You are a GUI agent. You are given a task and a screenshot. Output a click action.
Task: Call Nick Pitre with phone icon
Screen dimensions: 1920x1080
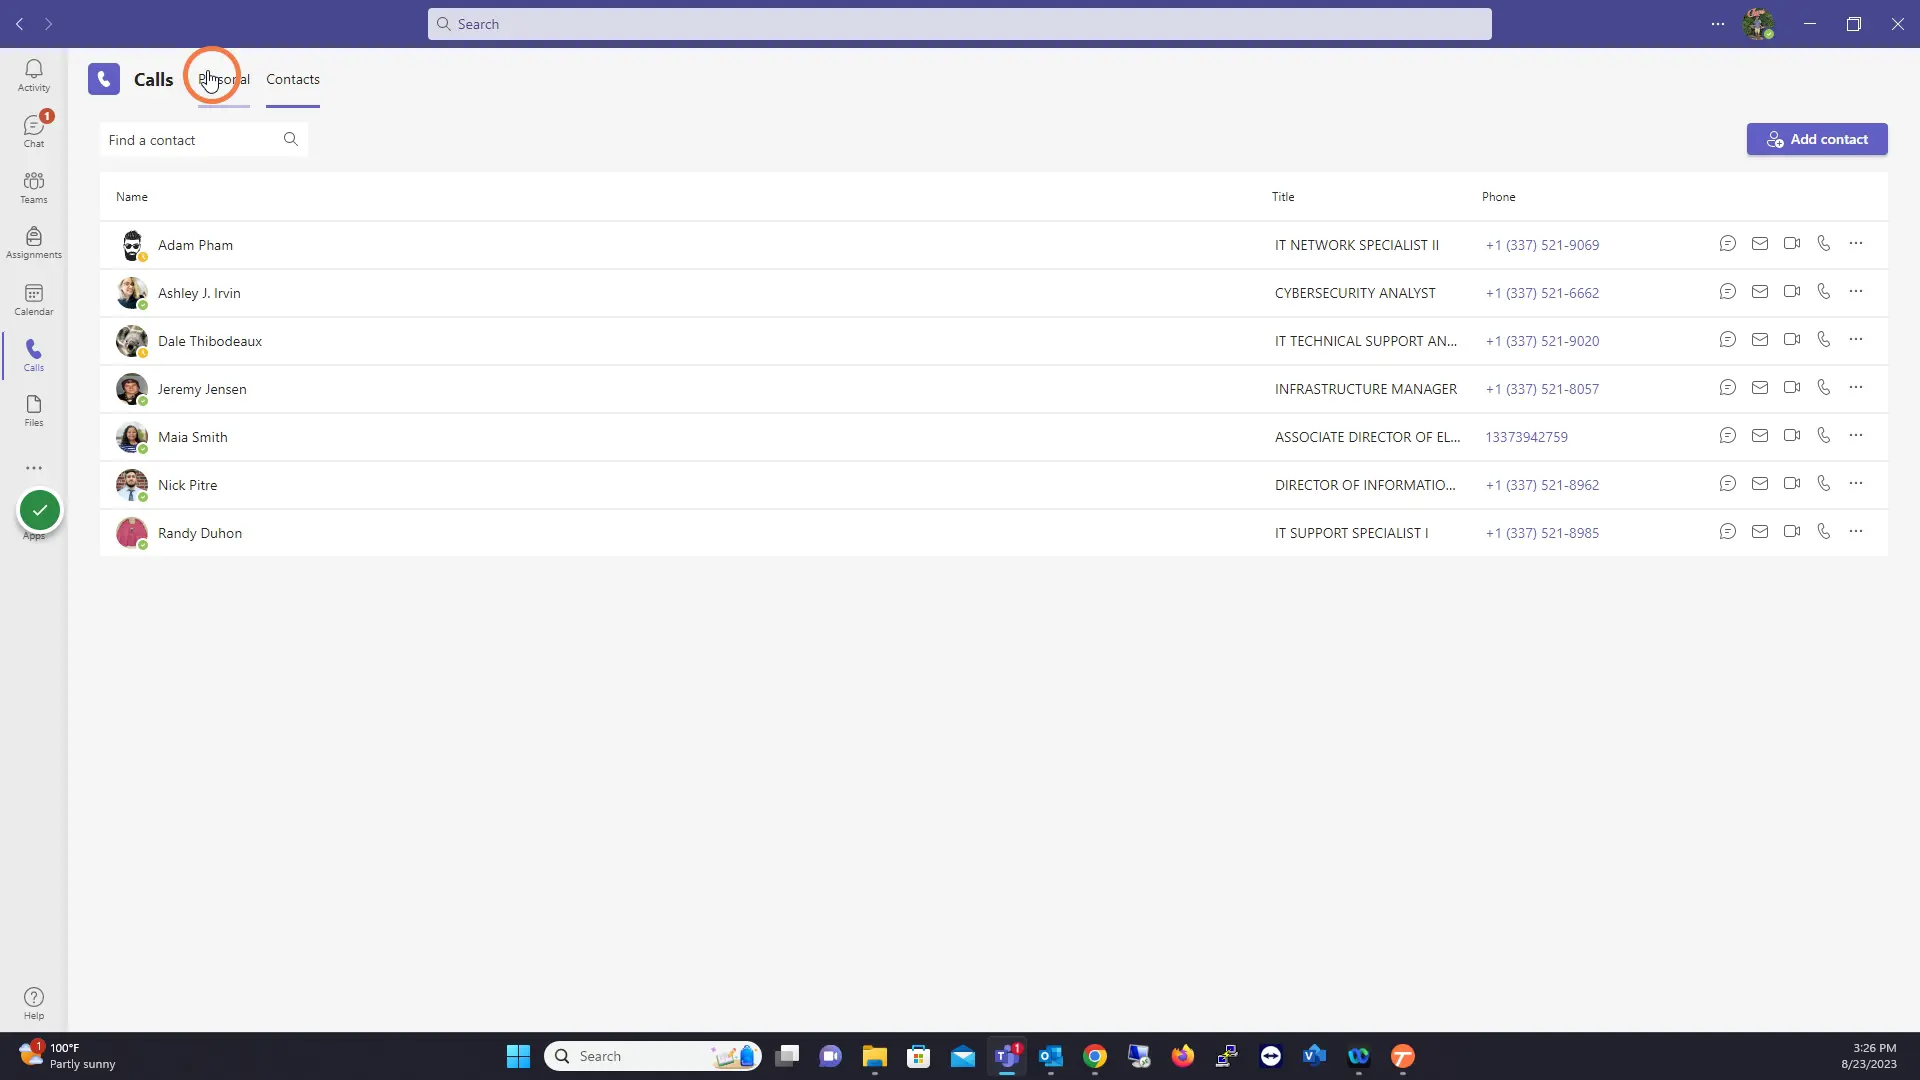[1823, 484]
